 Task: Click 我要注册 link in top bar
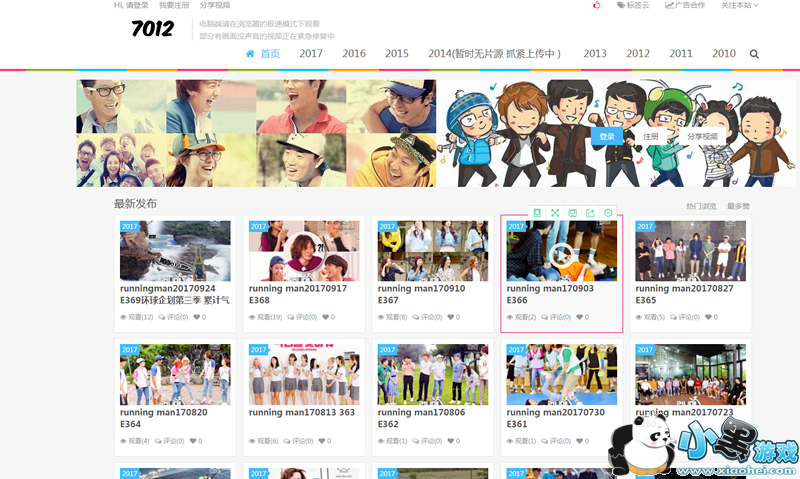(x=174, y=5)
